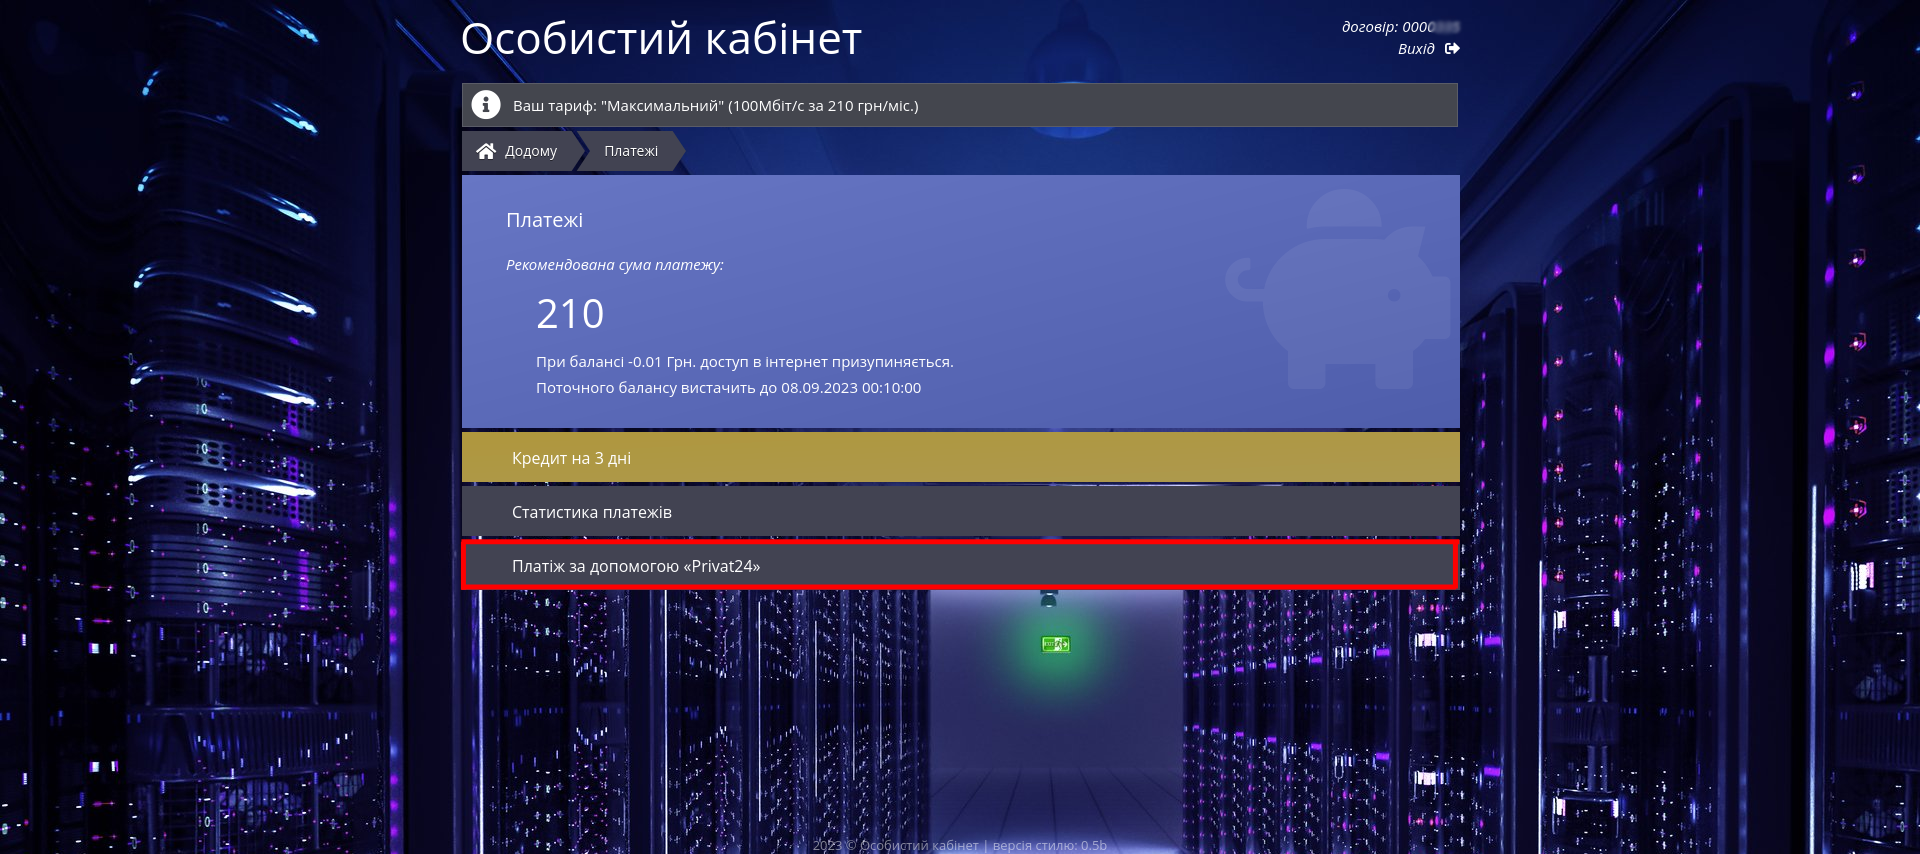Click the balance -0.01 Грн. notice line
This screenshot has width=1920, height=854.
744,362
